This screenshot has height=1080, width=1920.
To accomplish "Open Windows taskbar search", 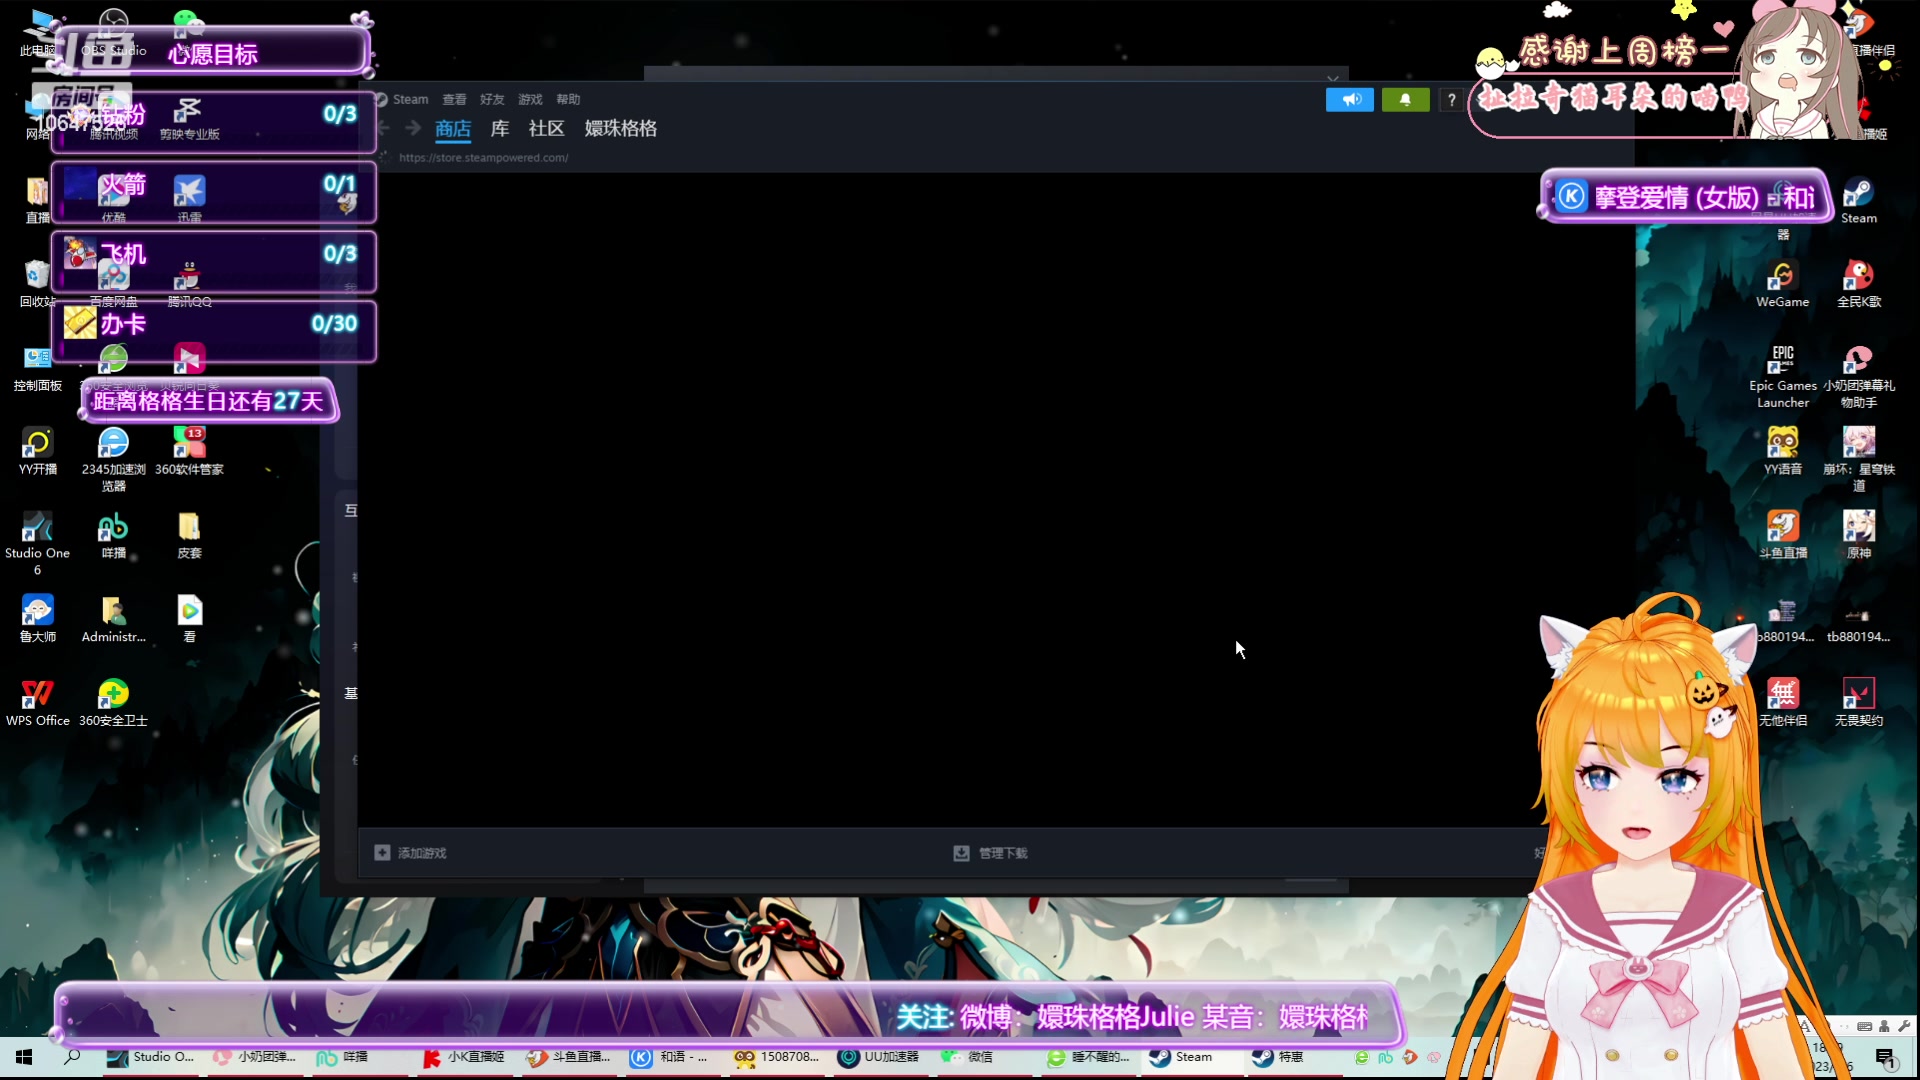I will tap(72, 1057).
